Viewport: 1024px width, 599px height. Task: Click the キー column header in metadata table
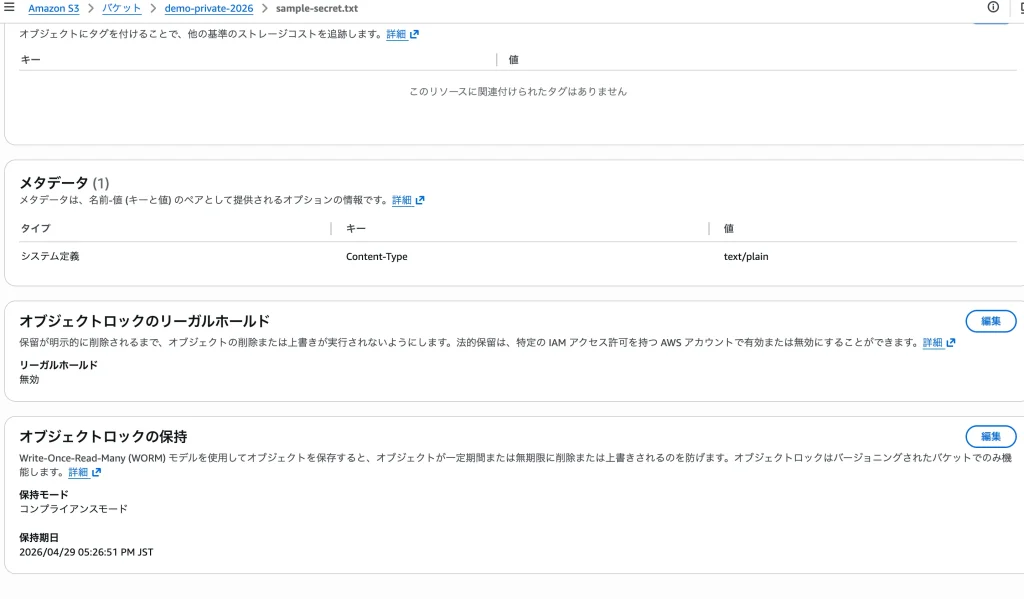tap(356, 228)
